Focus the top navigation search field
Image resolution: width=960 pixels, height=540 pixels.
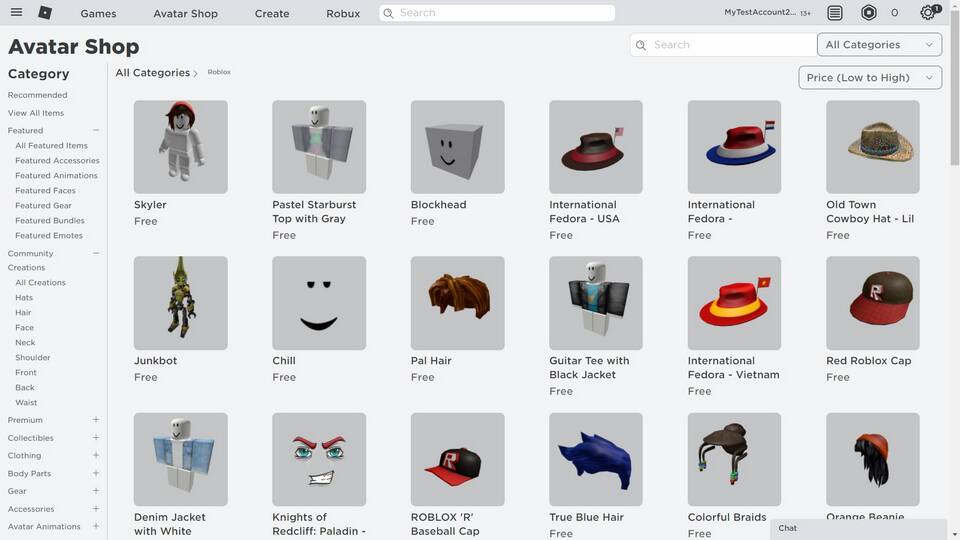(x=497, y=13)
